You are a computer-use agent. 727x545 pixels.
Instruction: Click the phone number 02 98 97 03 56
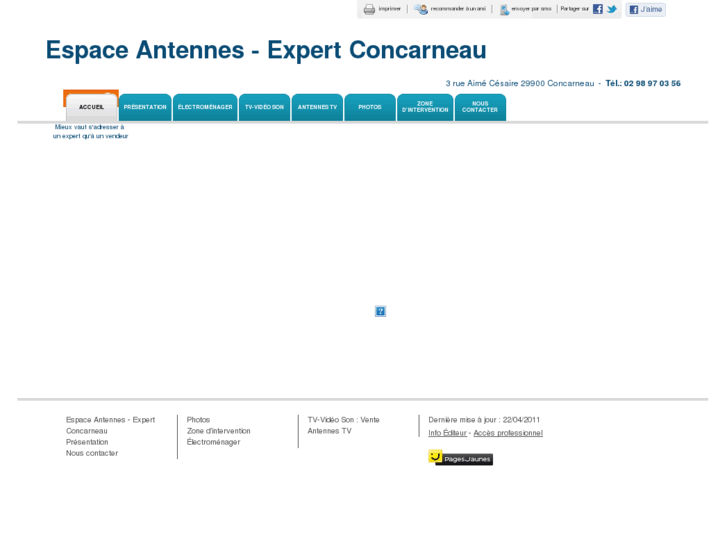pos(652,83)
